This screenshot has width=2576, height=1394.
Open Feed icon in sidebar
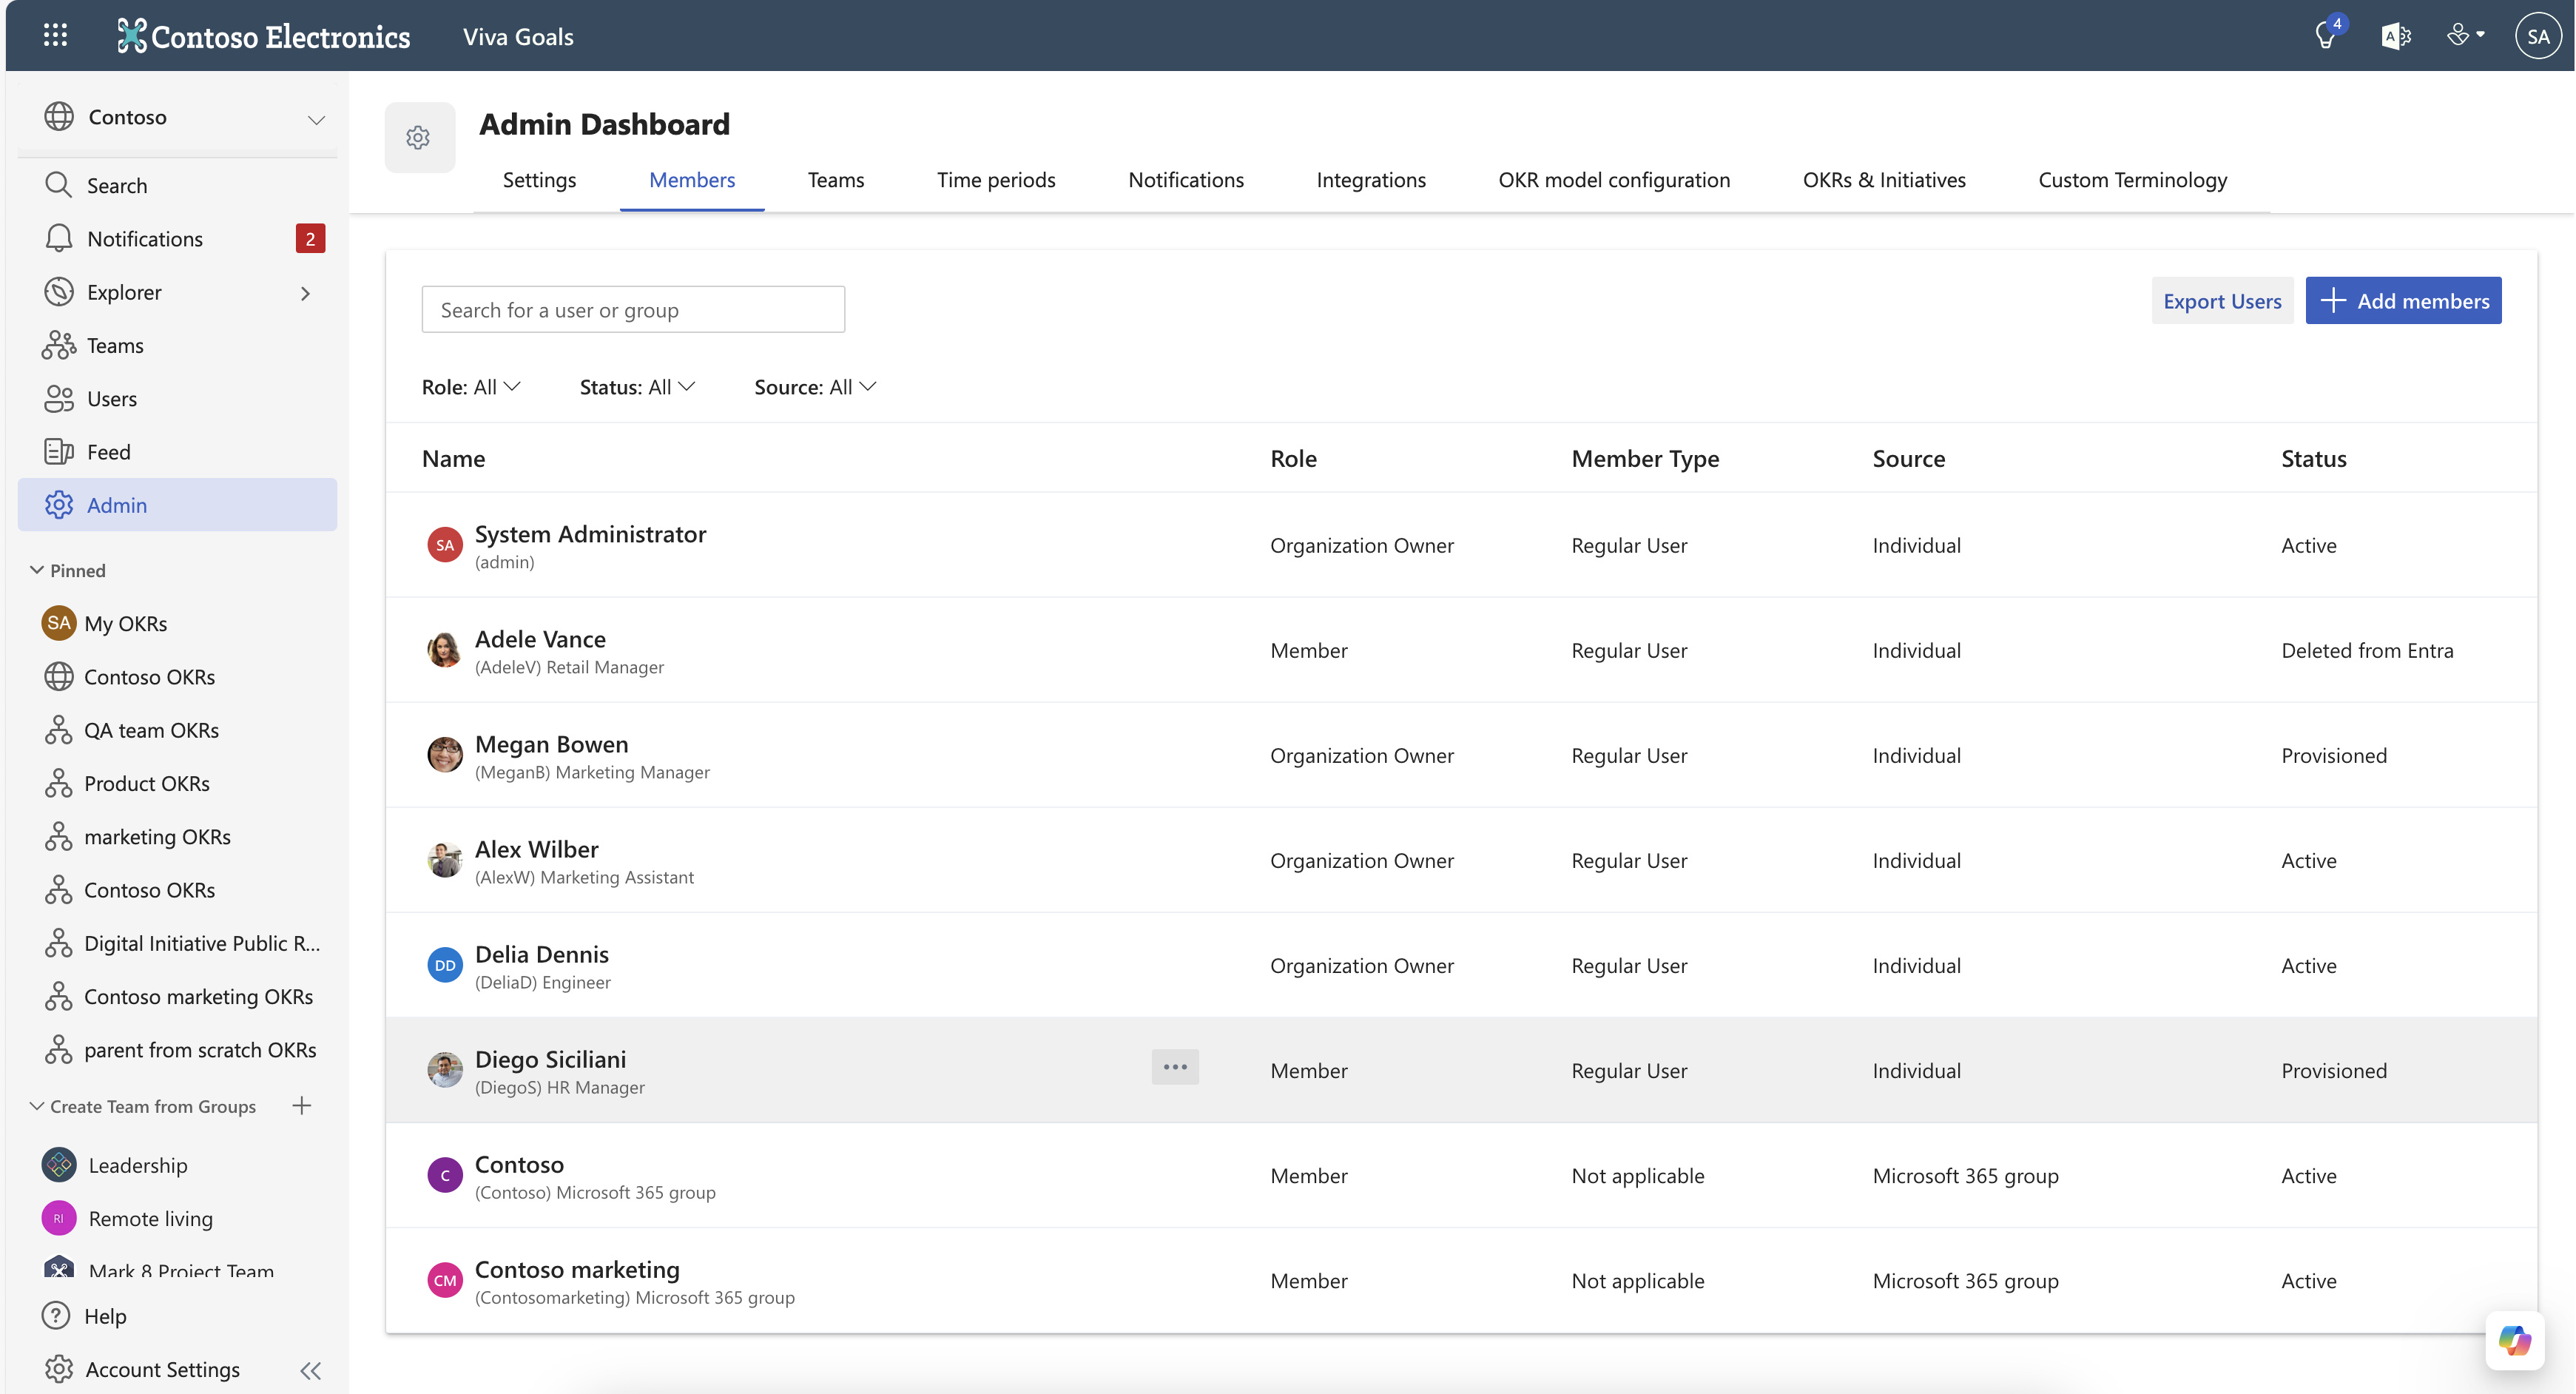(x=59, y=451)
